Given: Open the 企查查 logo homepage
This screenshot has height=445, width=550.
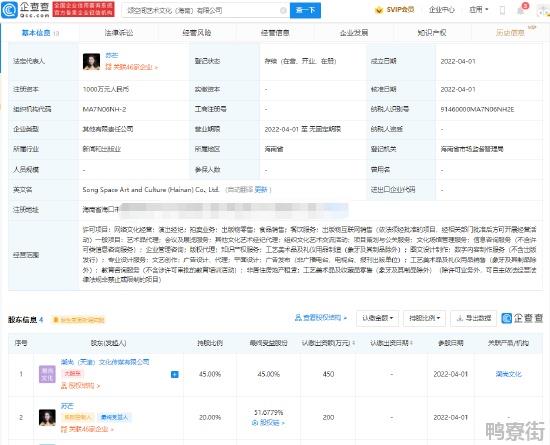Looking at the screenshot, I should pyautogui.click(x=25, y=10).
